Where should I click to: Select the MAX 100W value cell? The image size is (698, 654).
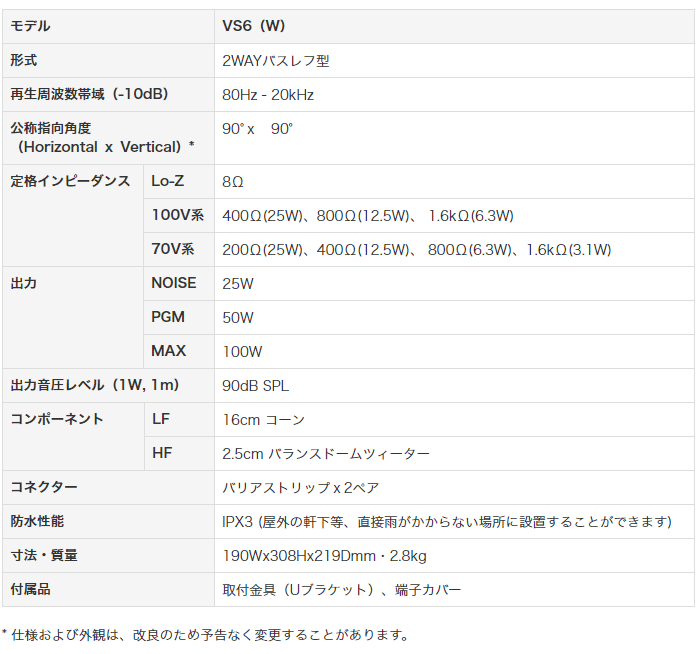click(454, 352)
